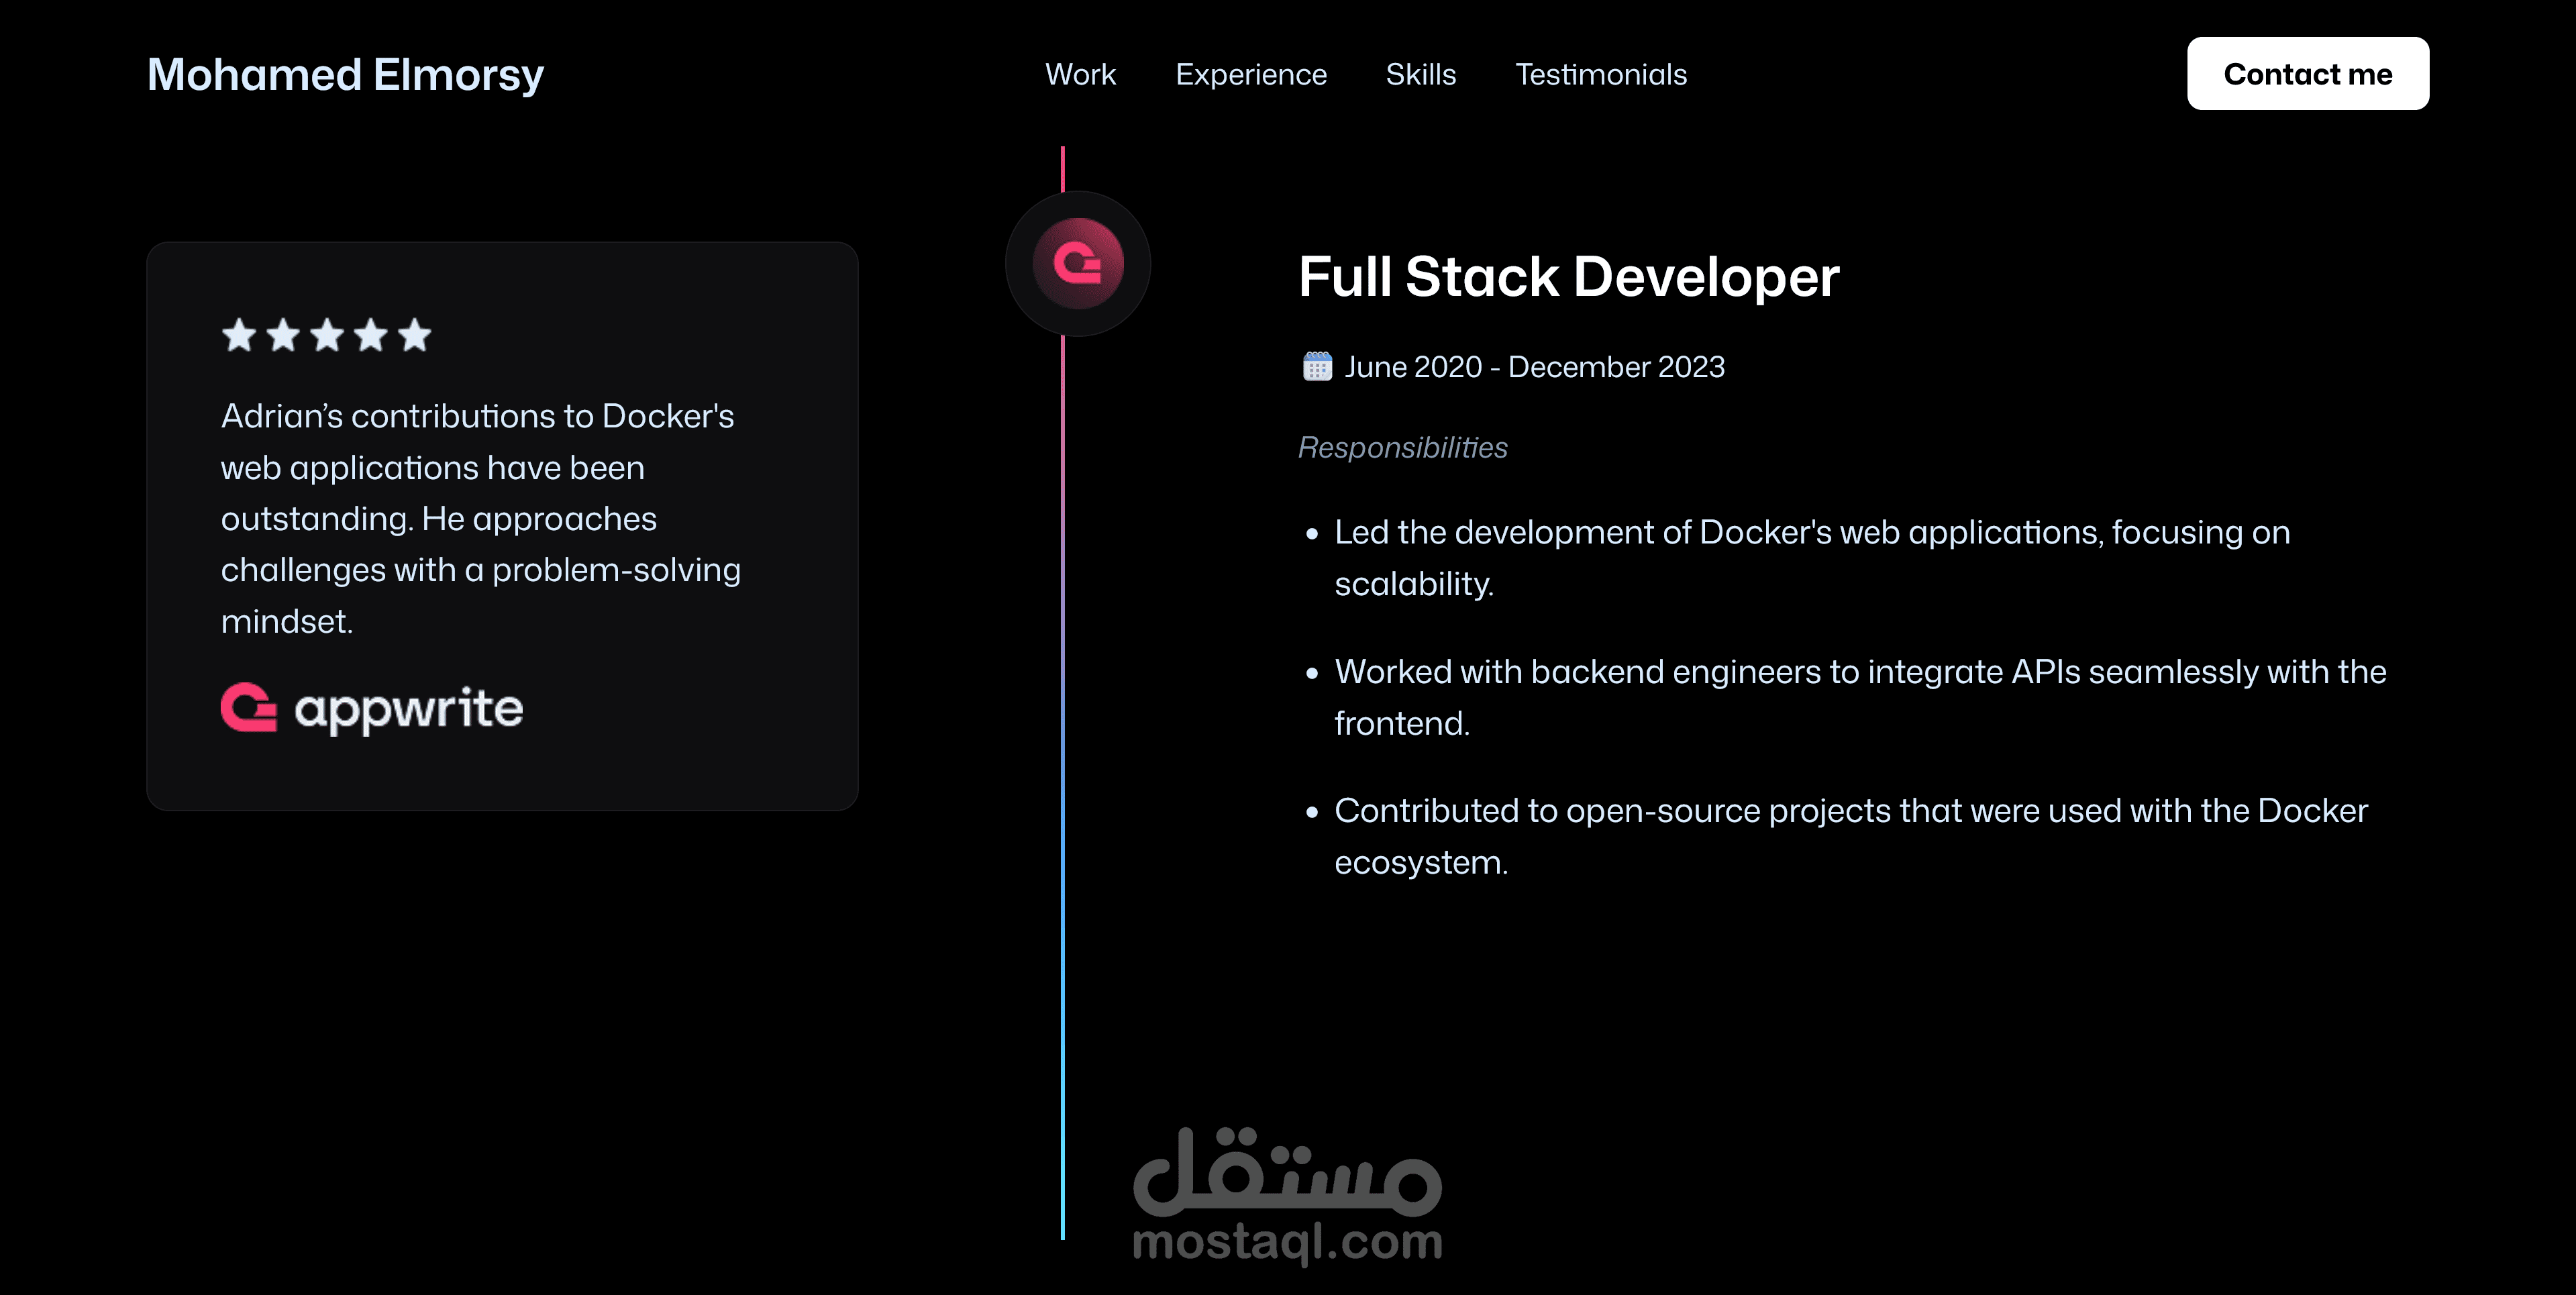Viewport: 2576px width, 1295px height.
Task: Click the second rating star
Action: click(x=283, y=335)
